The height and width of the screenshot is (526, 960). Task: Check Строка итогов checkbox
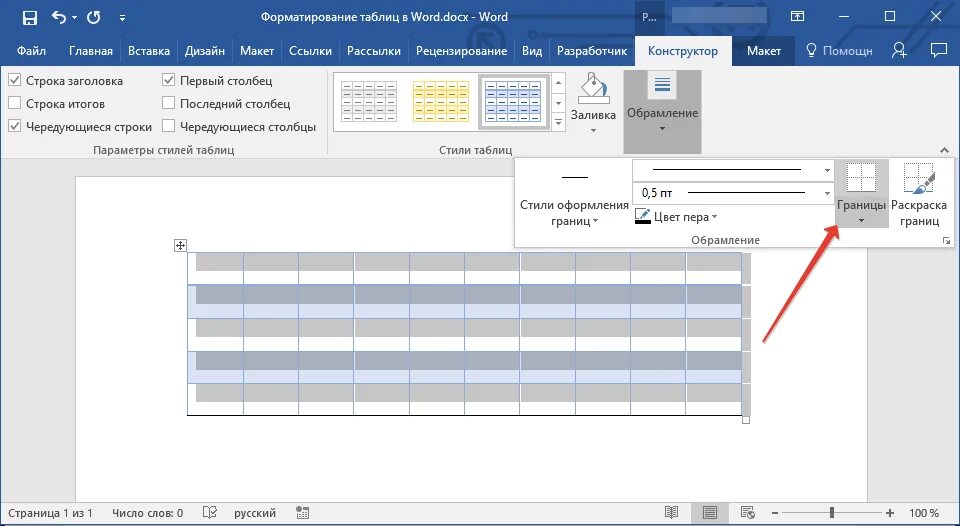15,103
